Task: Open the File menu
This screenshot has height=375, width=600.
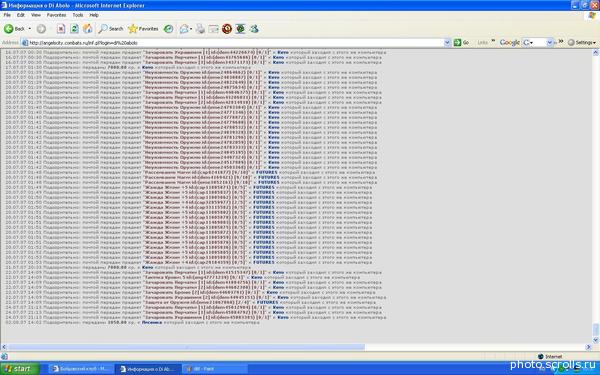Action: tap(7, 15)
